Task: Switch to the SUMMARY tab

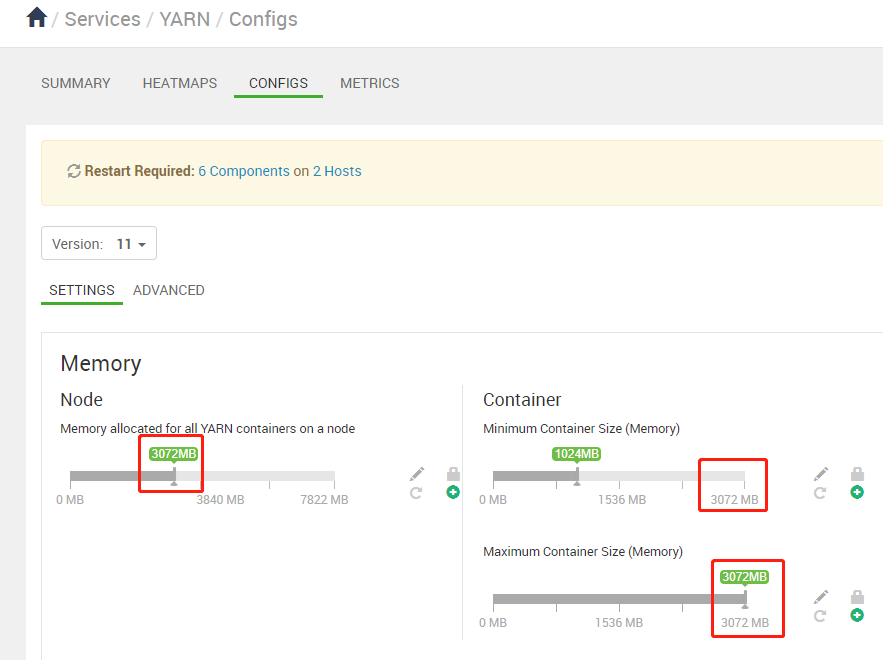Action: click(75, 83)
